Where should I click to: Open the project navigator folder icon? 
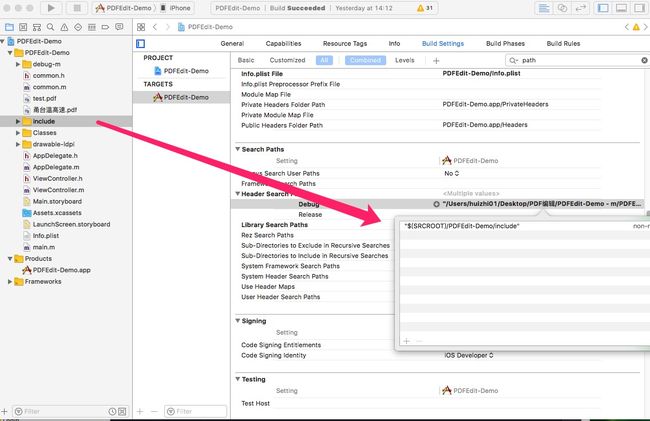[x=9, y=27]
